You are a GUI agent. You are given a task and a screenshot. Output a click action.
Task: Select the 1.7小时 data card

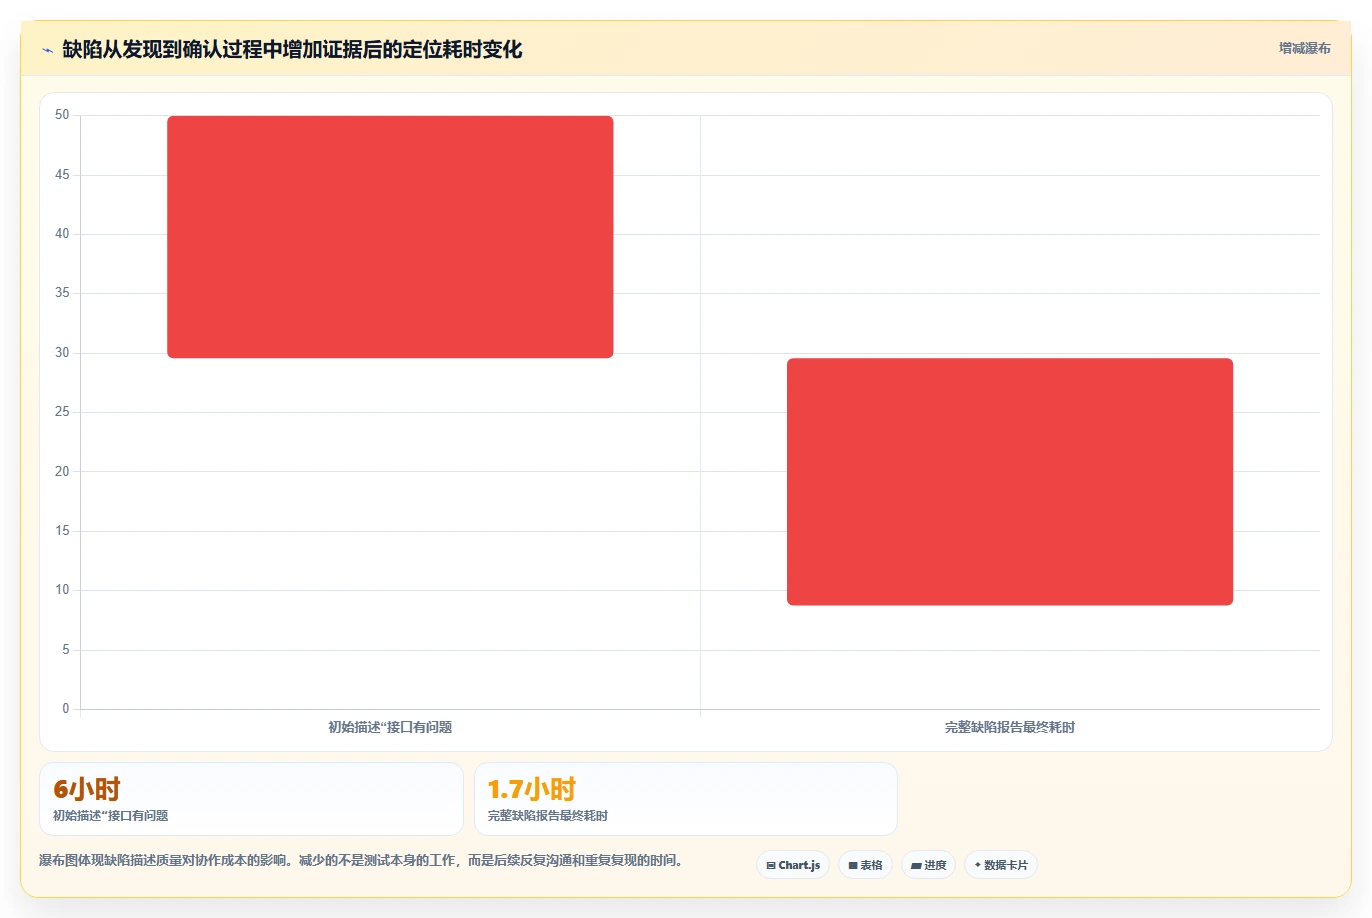point(686,799)
